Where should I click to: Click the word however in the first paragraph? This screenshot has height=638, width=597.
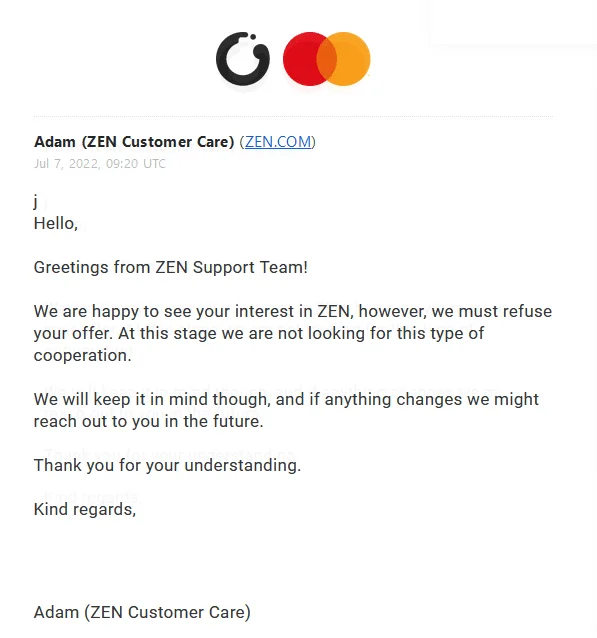(393, 311)
